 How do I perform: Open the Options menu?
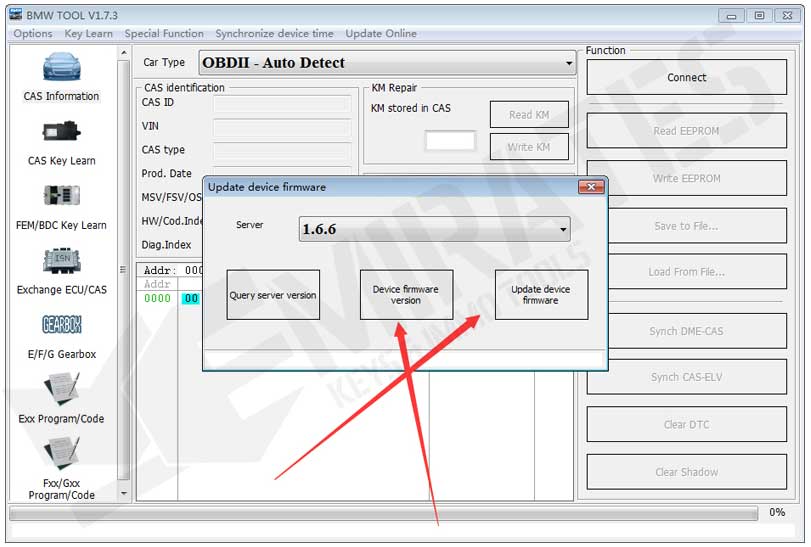33,34
